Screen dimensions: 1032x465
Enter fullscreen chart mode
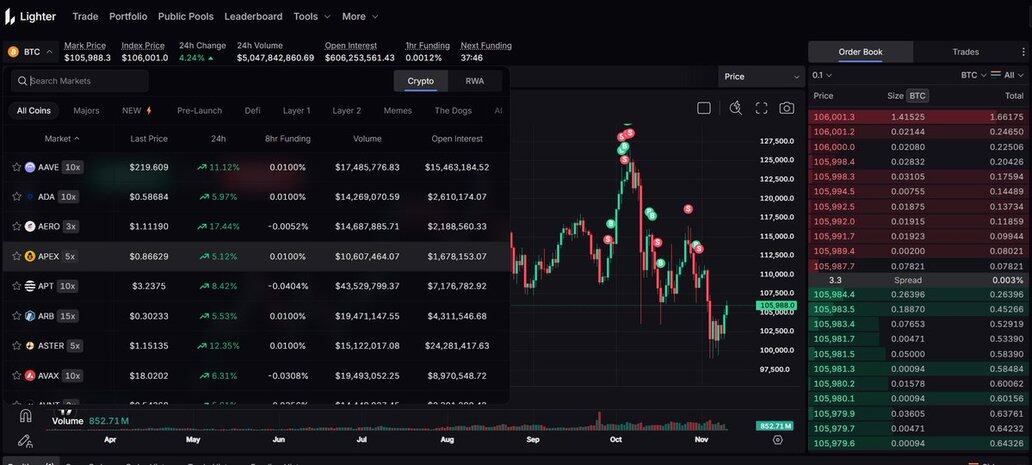point(761,108)
